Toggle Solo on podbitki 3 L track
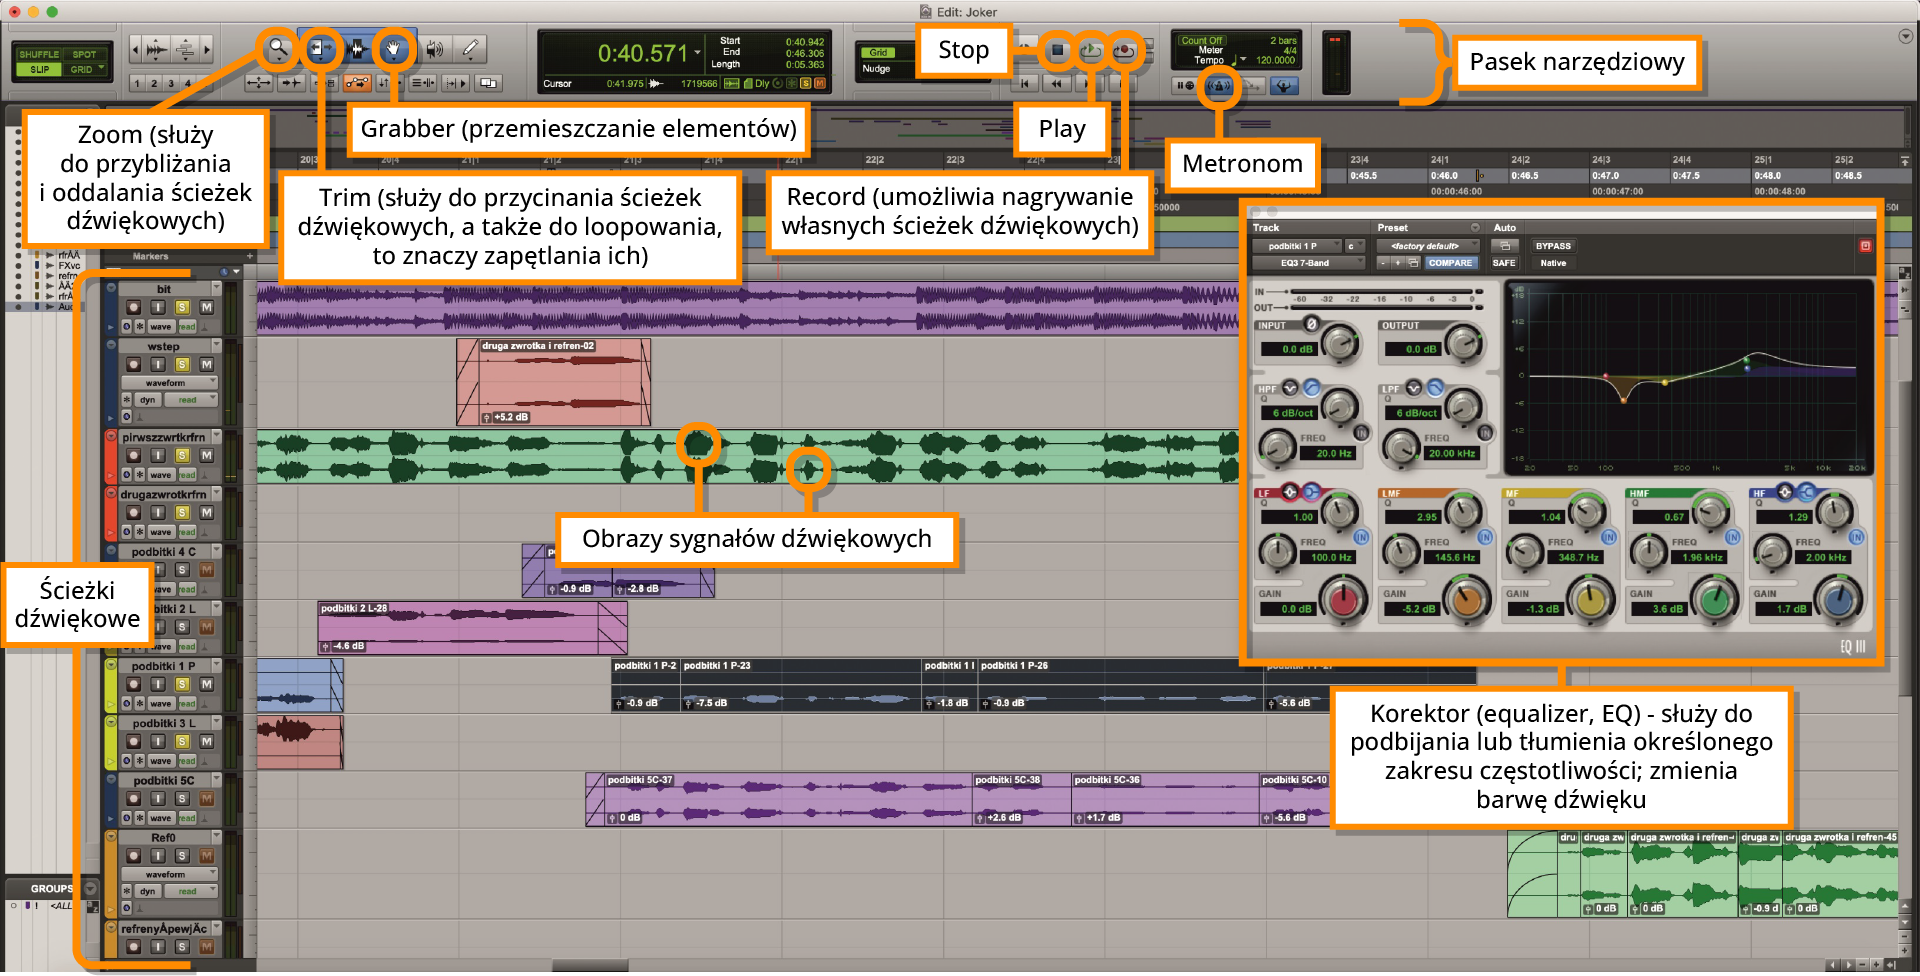 click(182, 742)
